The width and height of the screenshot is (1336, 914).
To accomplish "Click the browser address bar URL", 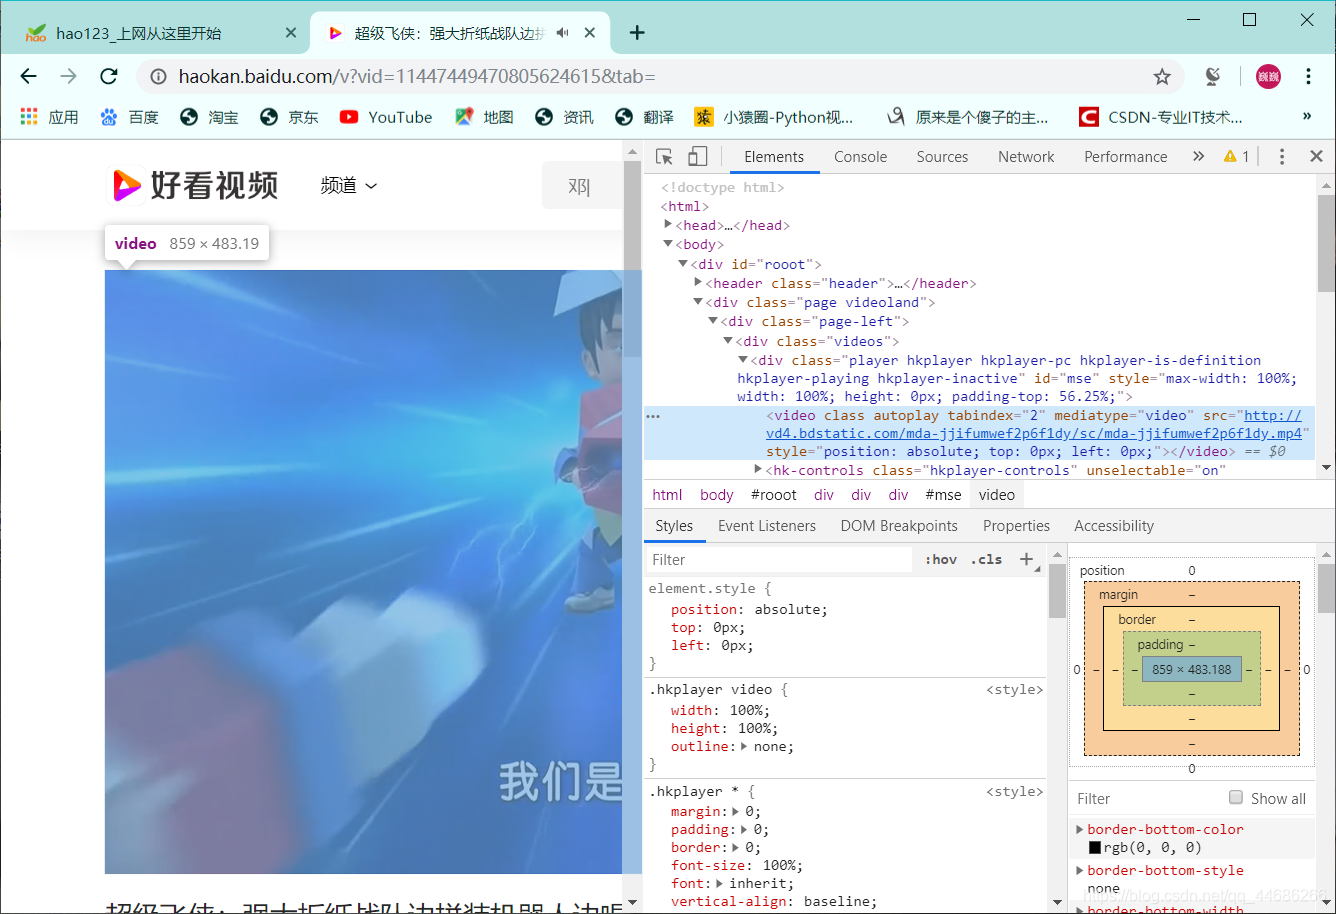I will (x=417, y=77).
